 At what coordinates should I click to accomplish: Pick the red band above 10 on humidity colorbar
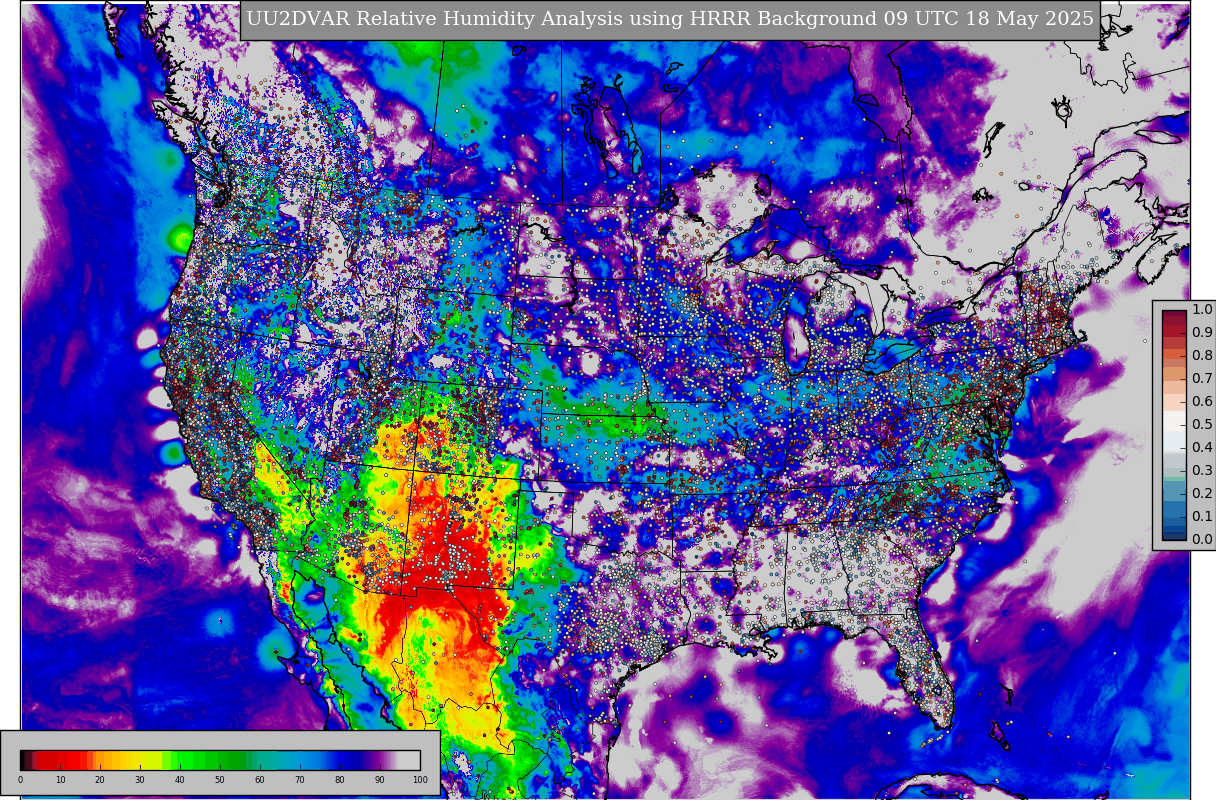tap(60, 760)
